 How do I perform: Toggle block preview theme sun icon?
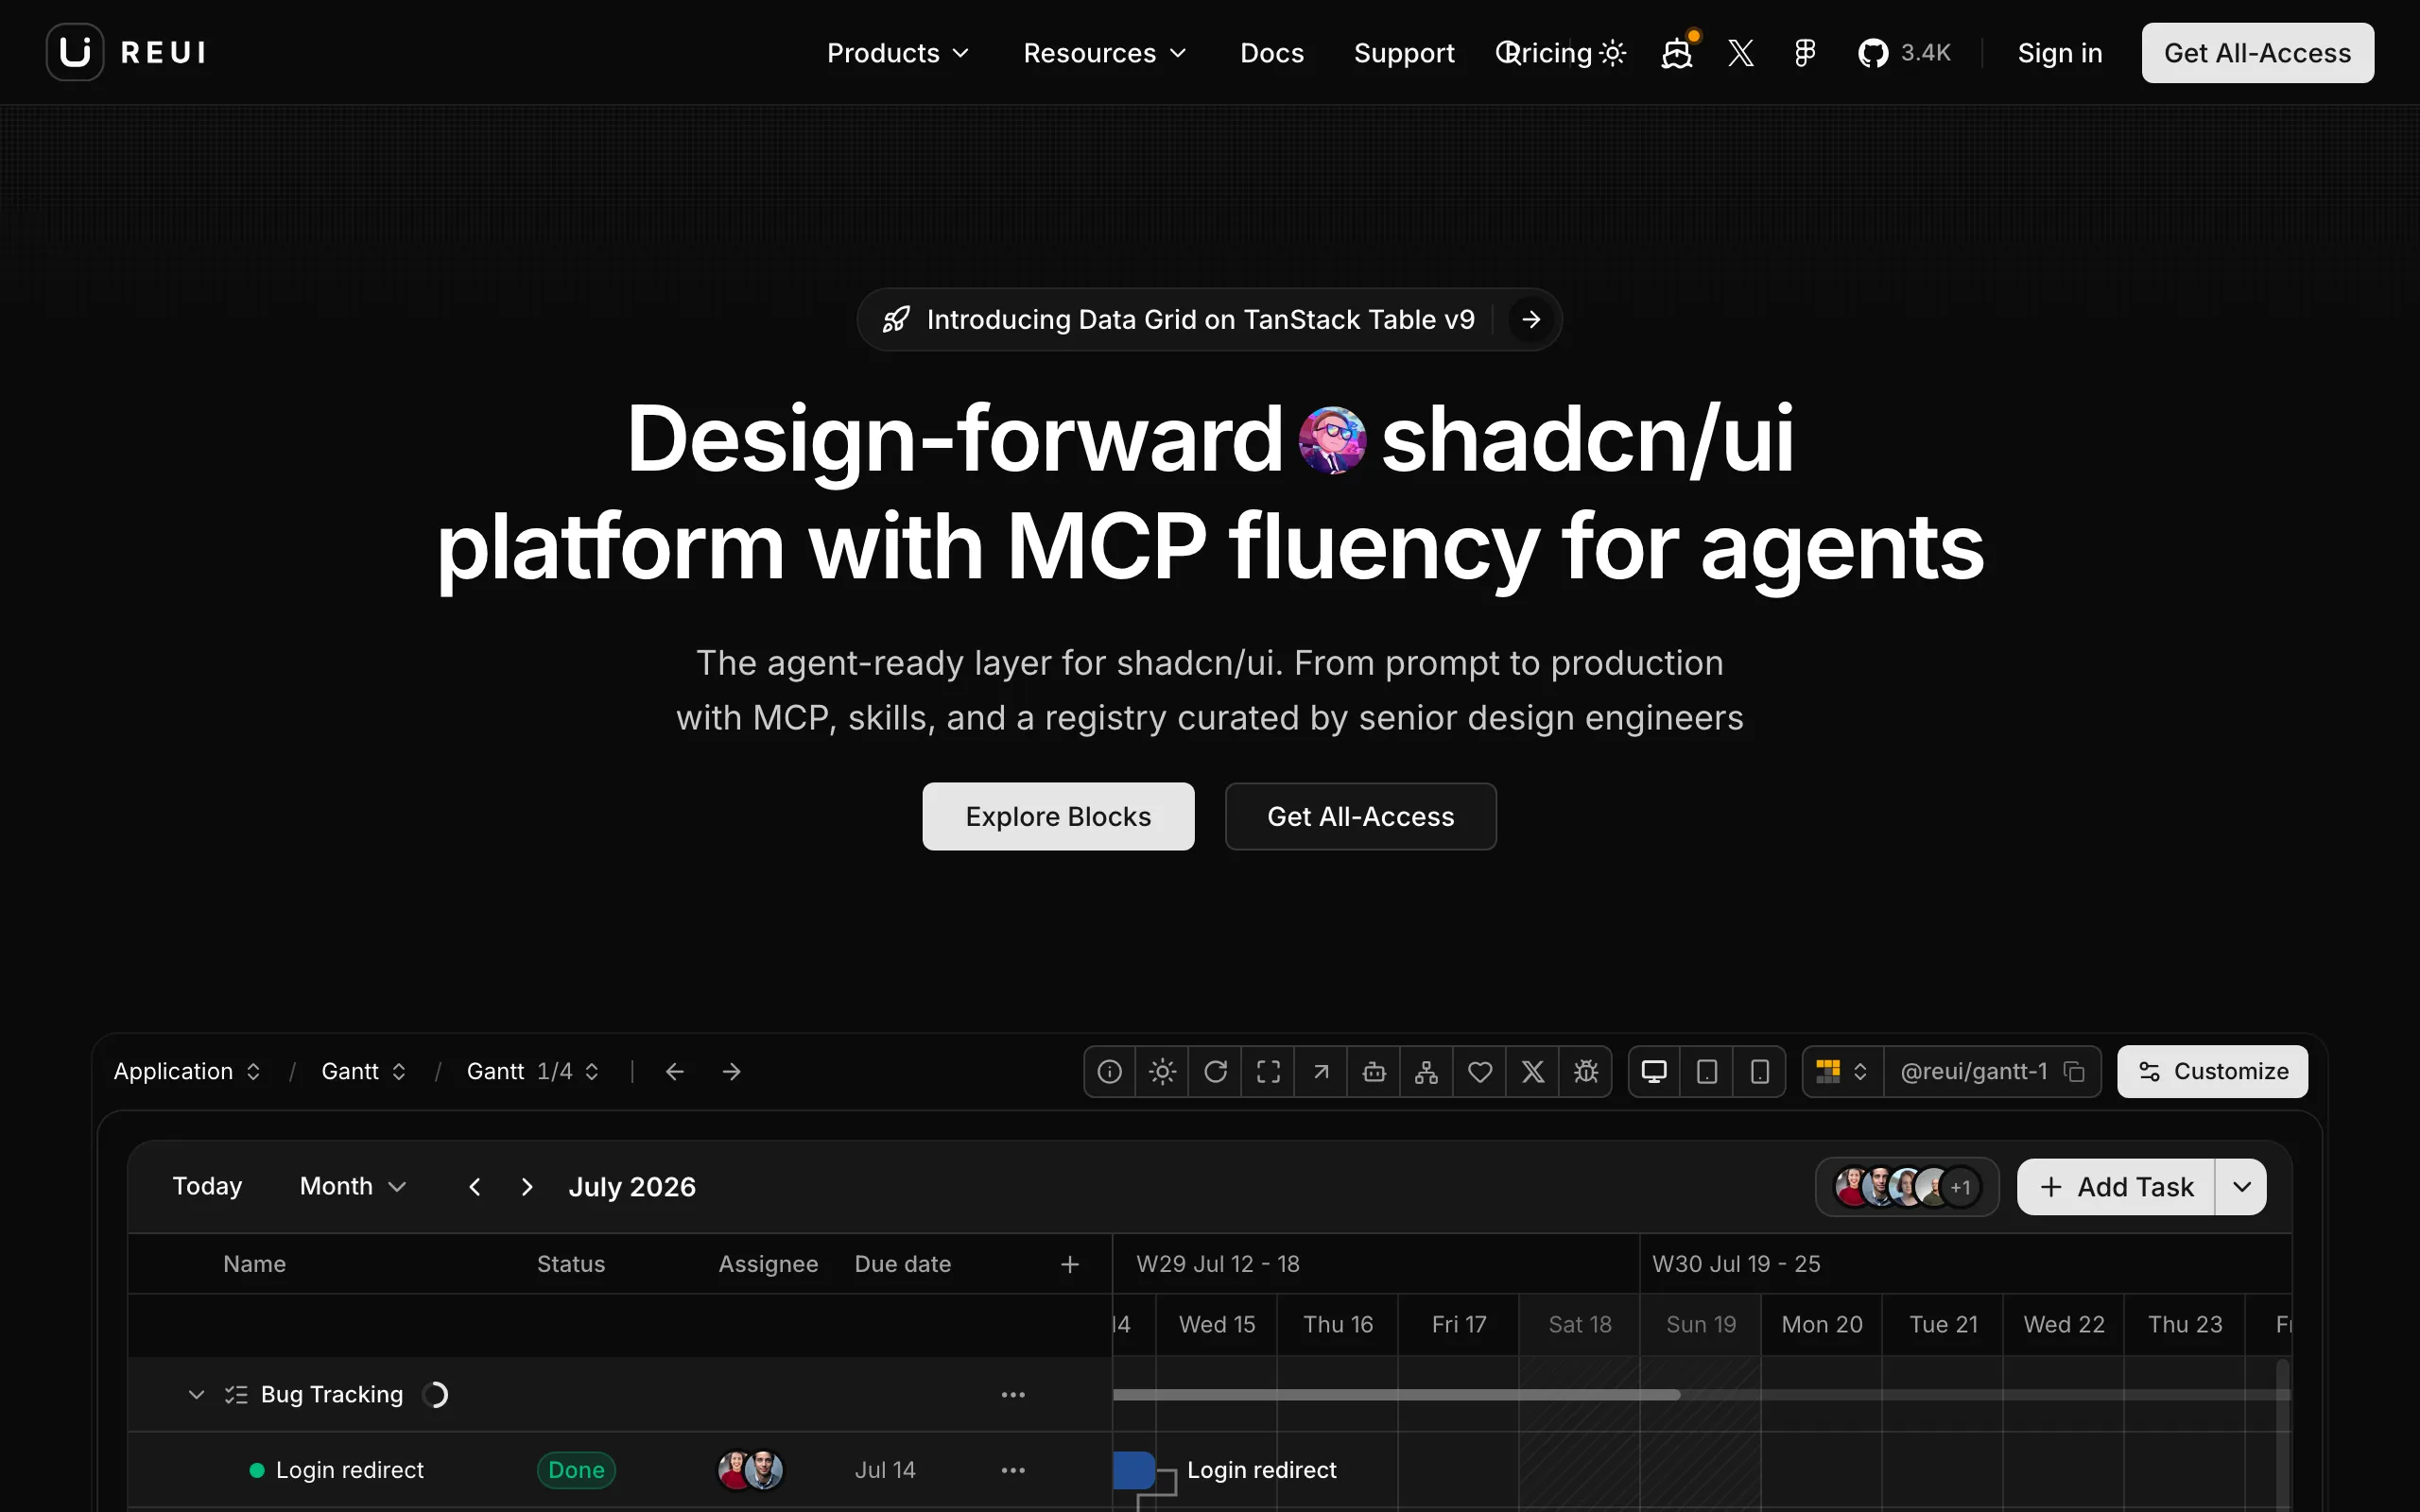[x=1162, y=1071]
